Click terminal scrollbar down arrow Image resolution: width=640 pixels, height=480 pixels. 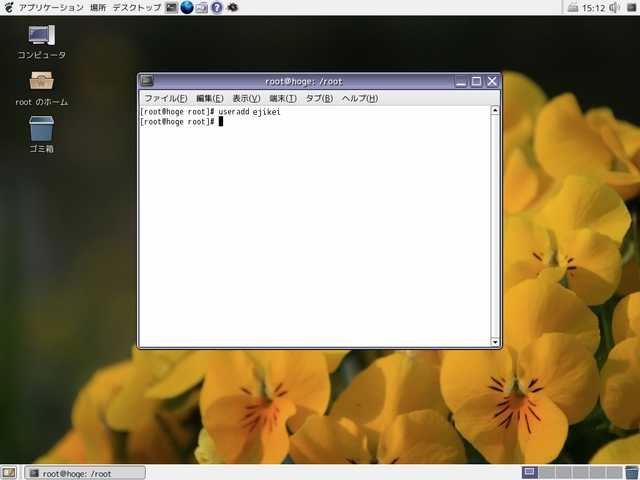pos(495,342)
